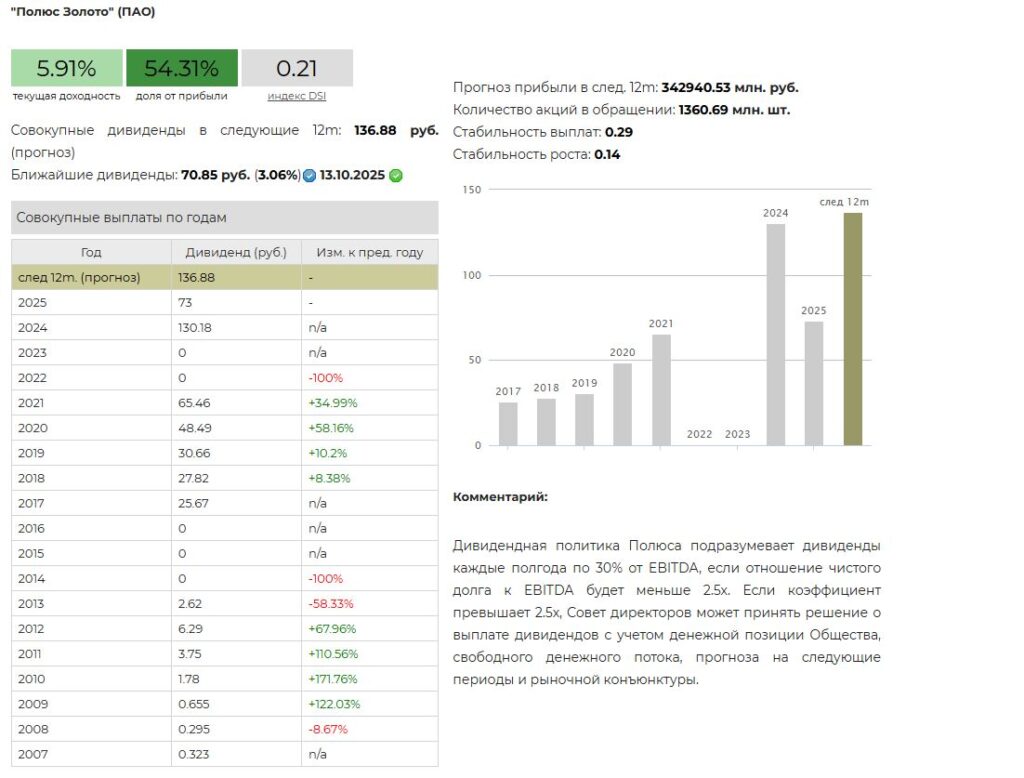Viewport: 1024px width, 778px height.
Task: Click the 'Изм. к пред. году' column header
Action: coord(369,252)
